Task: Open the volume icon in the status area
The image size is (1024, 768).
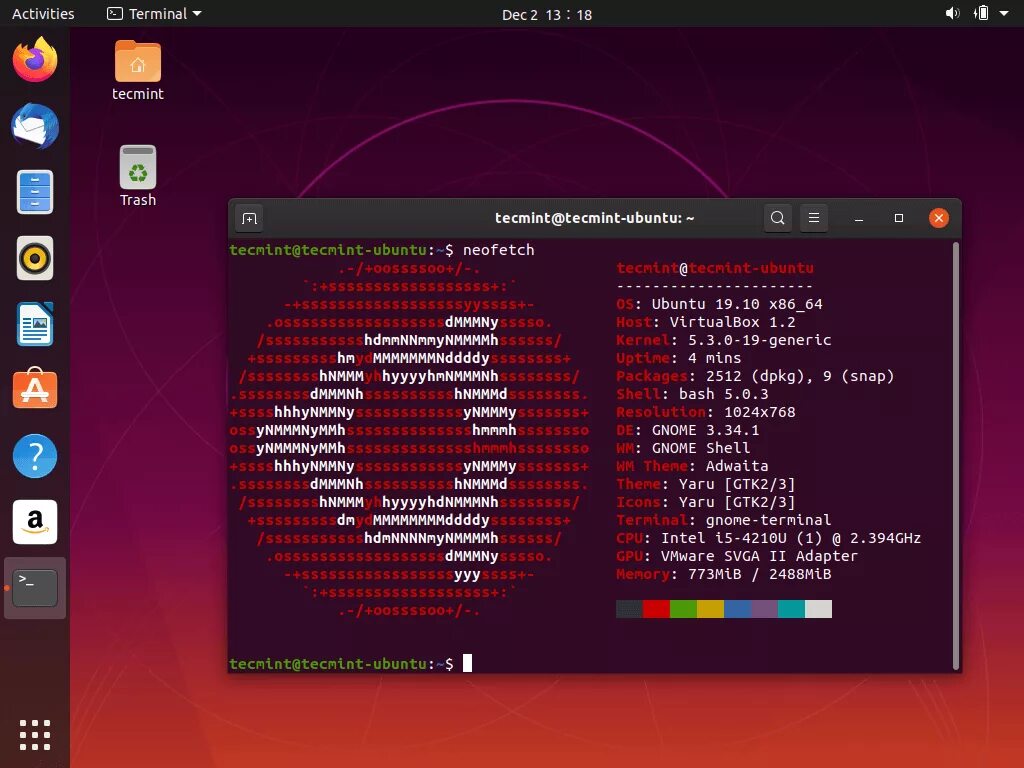Action: (952, 14)
